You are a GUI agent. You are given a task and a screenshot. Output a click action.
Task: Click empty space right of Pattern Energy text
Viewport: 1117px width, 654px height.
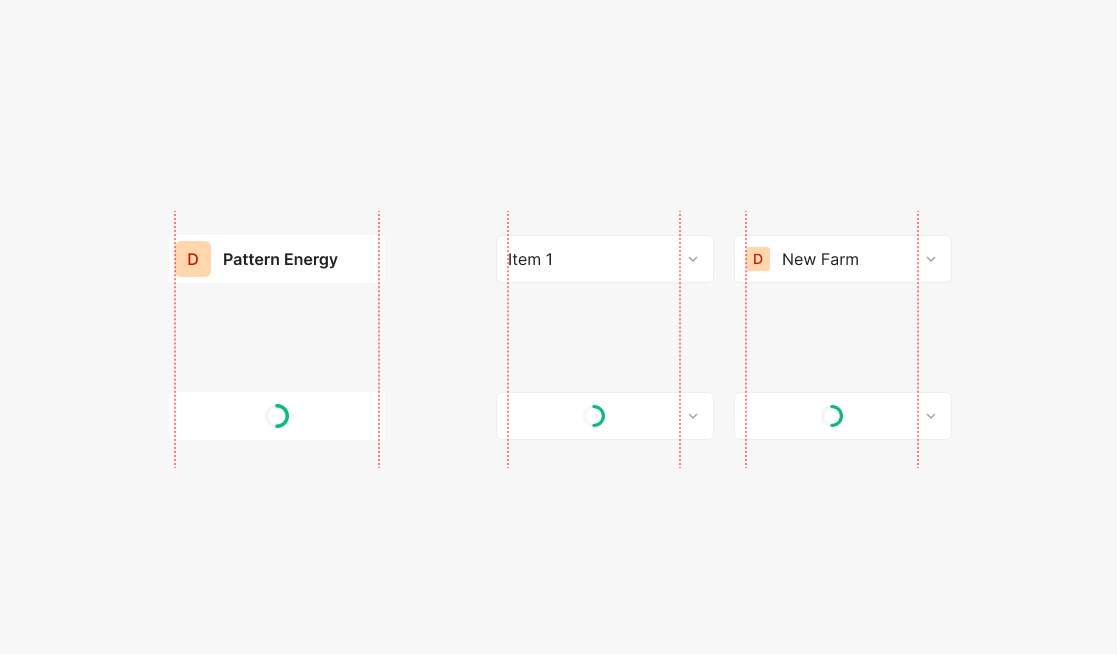coord(358,259)
